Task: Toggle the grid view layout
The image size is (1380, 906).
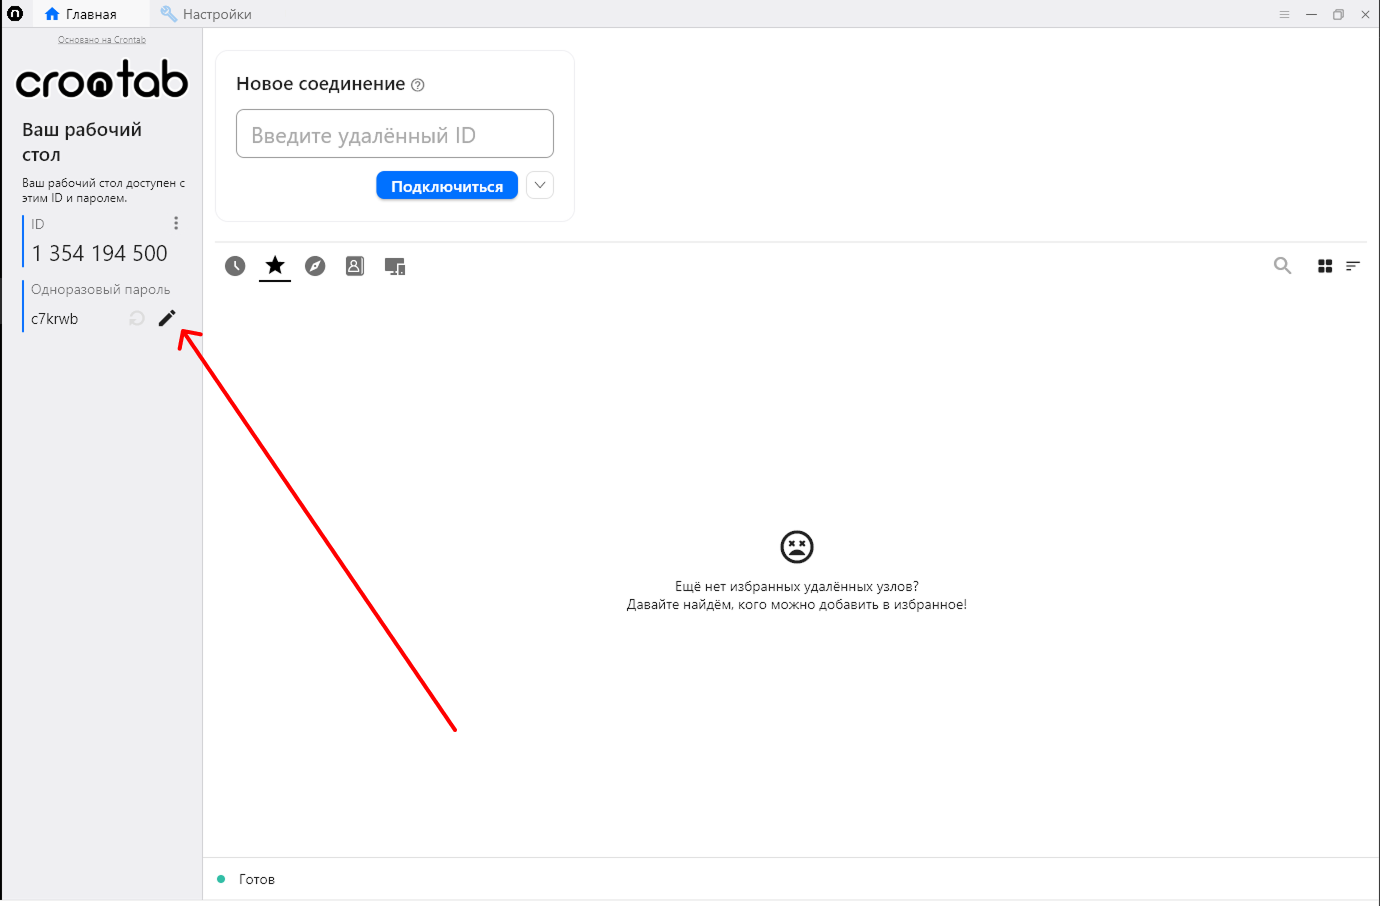Action: coord(1325,266)
